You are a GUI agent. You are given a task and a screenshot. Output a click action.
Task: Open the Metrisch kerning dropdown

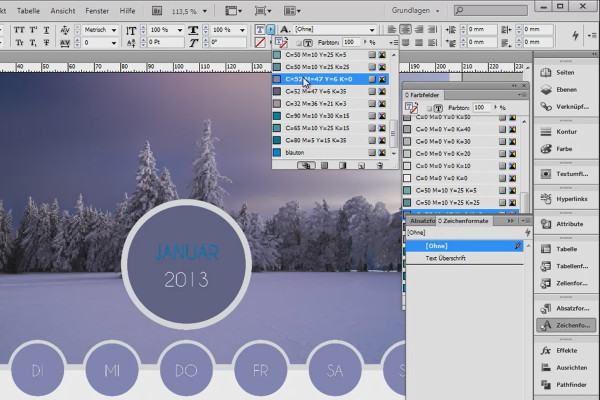point(114,30)
